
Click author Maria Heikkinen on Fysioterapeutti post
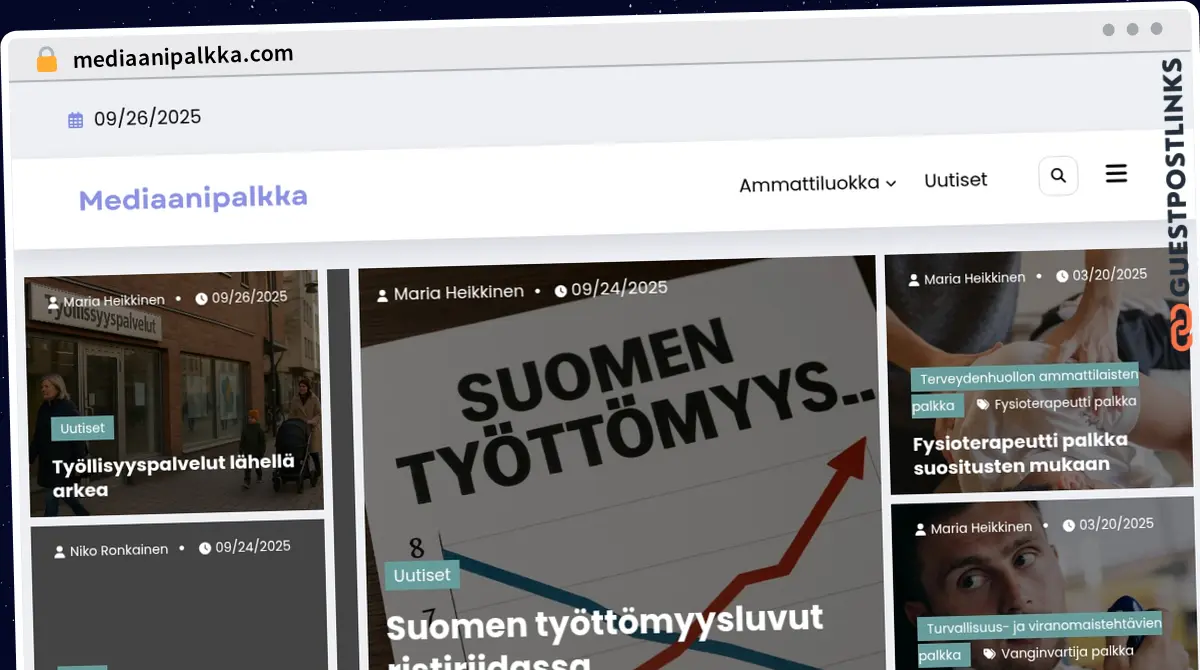[x=974, y=278]
